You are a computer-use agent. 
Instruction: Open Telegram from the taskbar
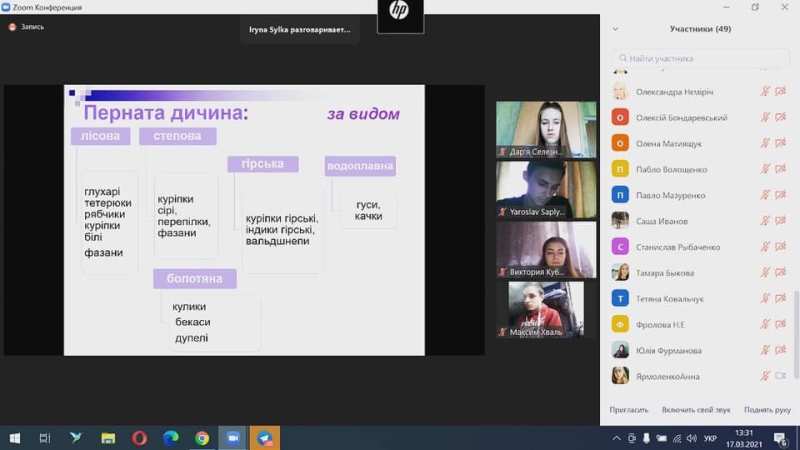[264, 438]
